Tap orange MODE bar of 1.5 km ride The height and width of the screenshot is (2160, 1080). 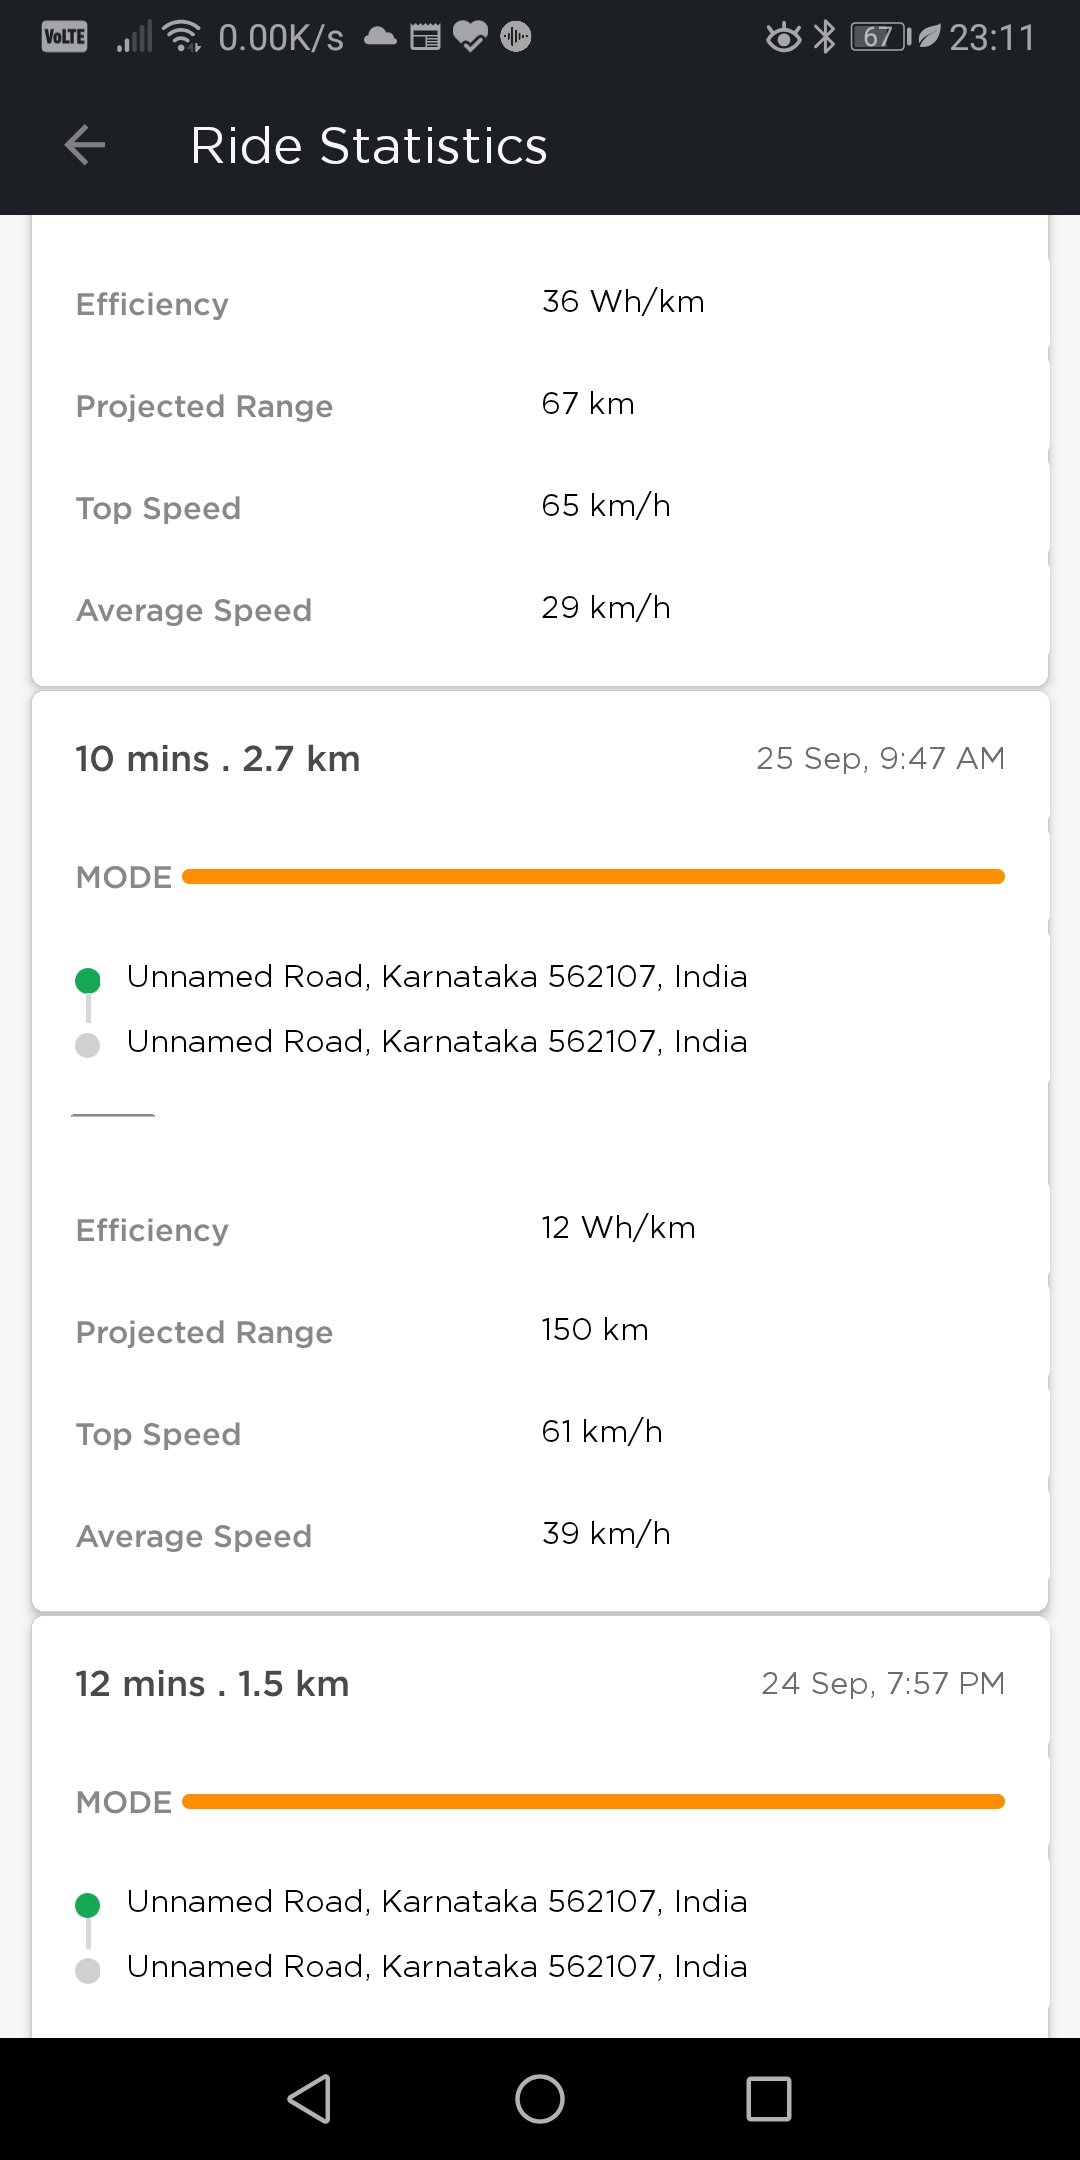click(x=594, y=1801)
